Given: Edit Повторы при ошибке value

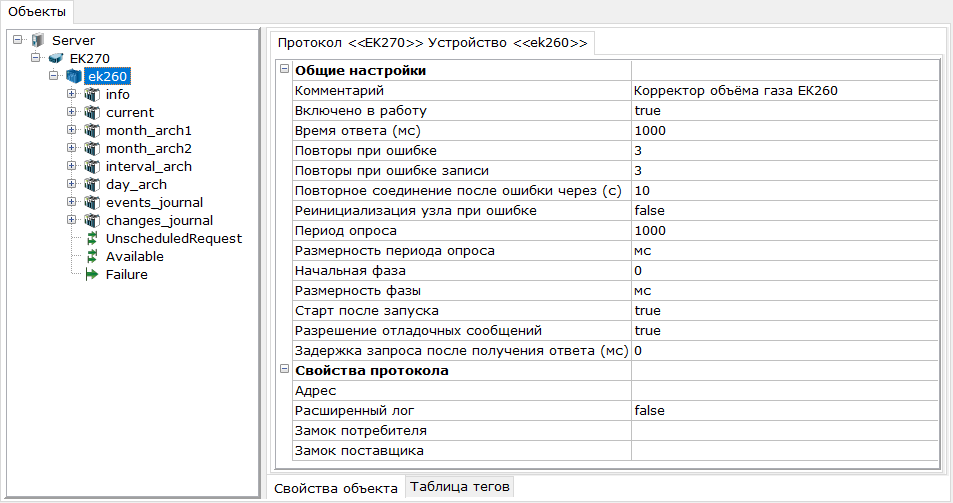Looking at the screenshot, I should coord(785,151).
